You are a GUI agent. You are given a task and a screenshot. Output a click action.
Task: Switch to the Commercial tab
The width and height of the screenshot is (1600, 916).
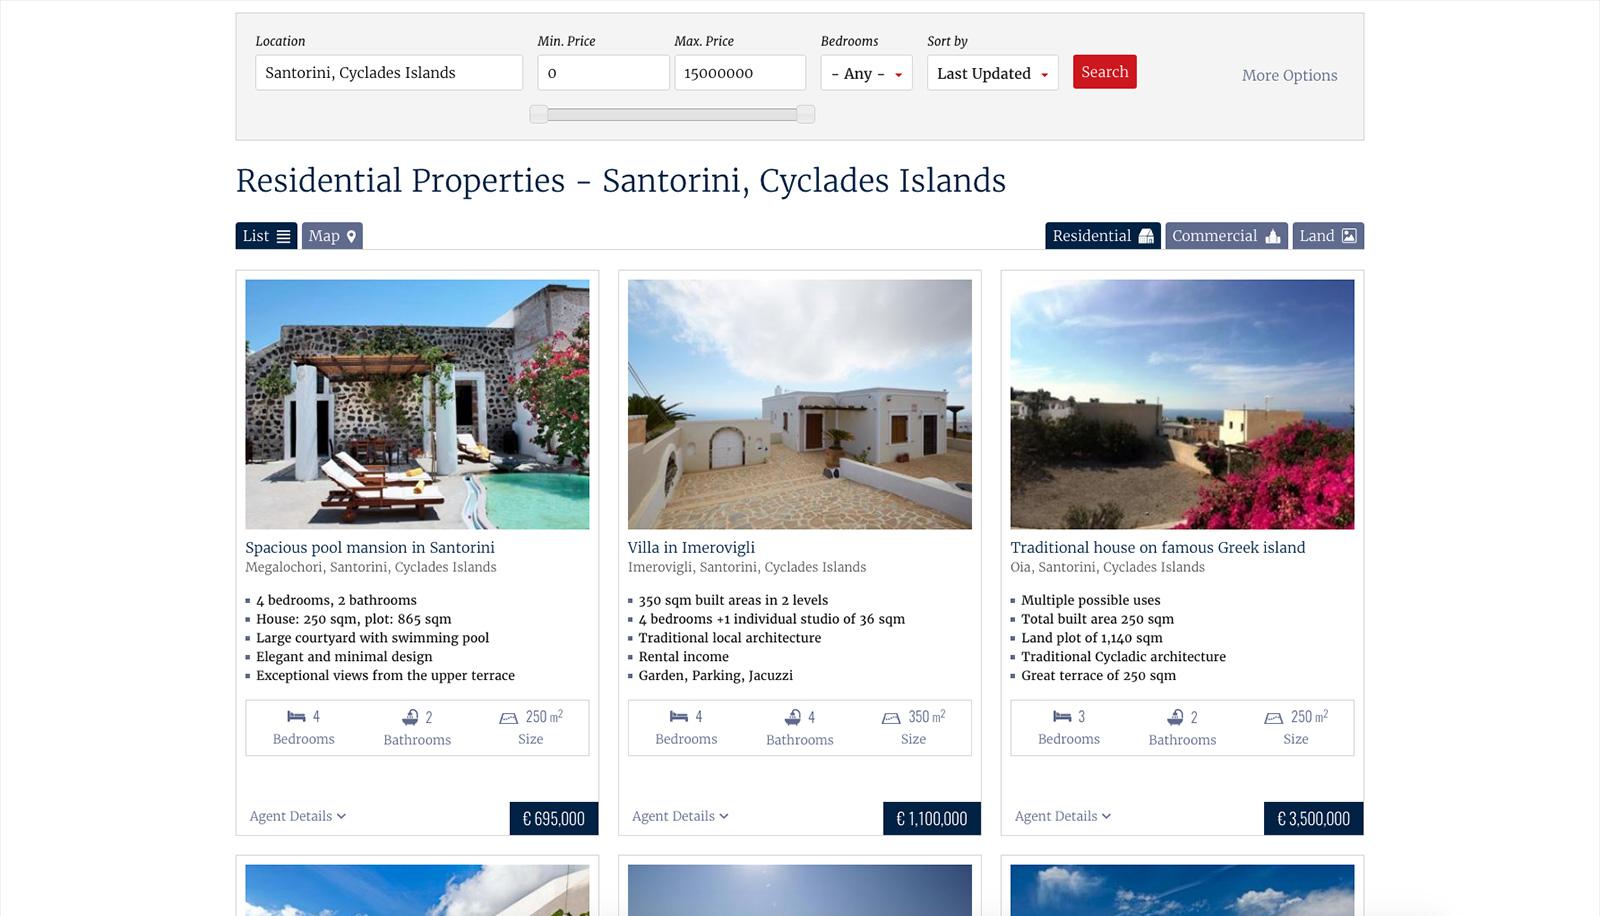point(1226,236)
